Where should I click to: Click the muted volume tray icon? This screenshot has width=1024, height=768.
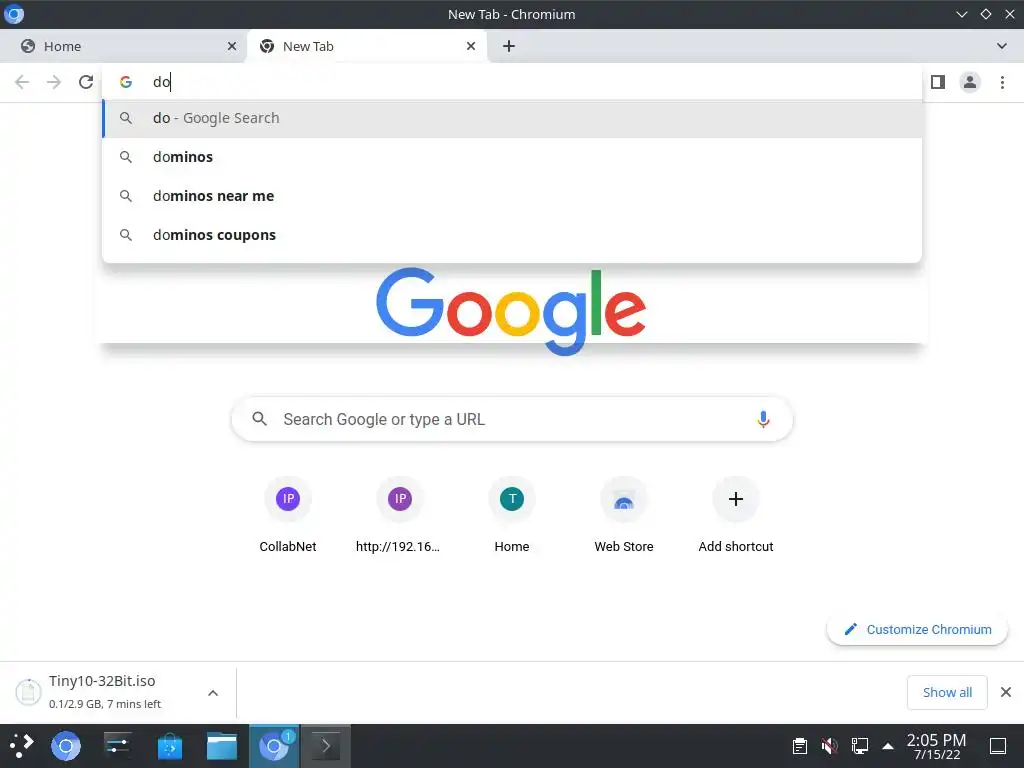(829, 746)
